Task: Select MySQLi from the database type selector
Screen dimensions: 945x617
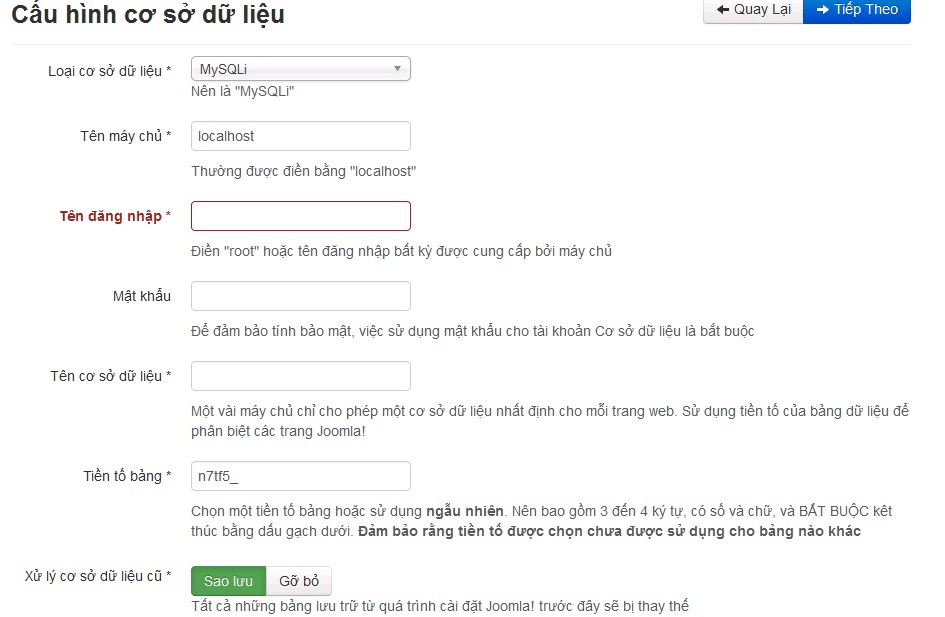Action: (300, 68)
